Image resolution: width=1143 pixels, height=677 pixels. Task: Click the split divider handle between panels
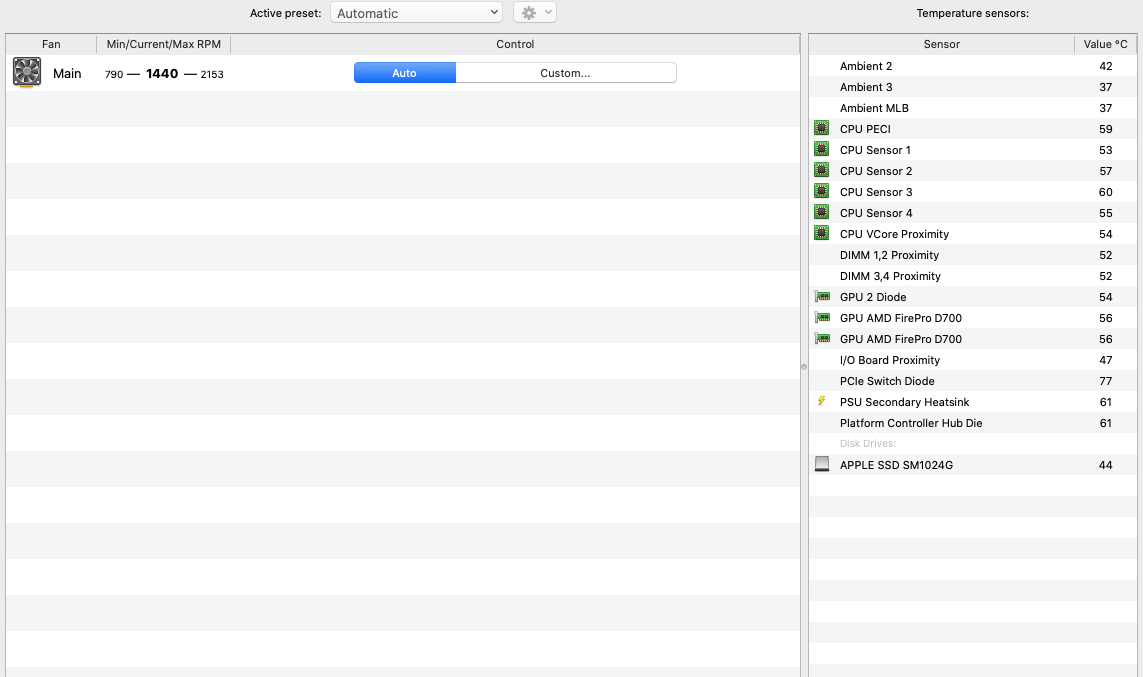coord(804,367)
